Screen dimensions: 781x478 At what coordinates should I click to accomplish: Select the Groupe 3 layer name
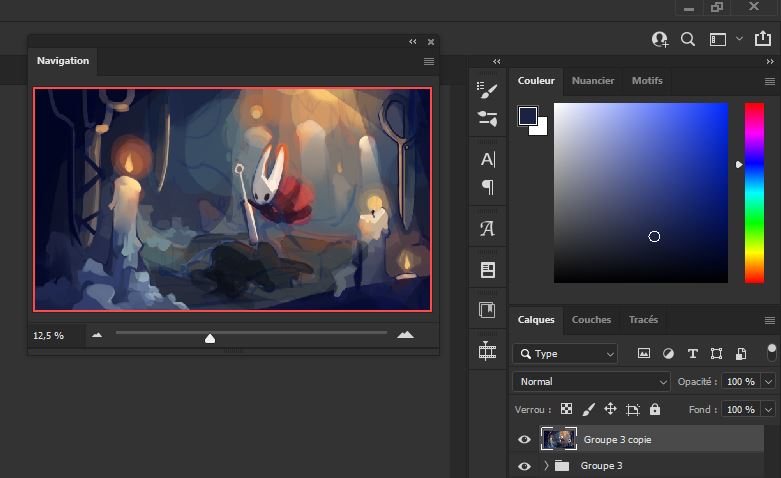coord(601,466)
